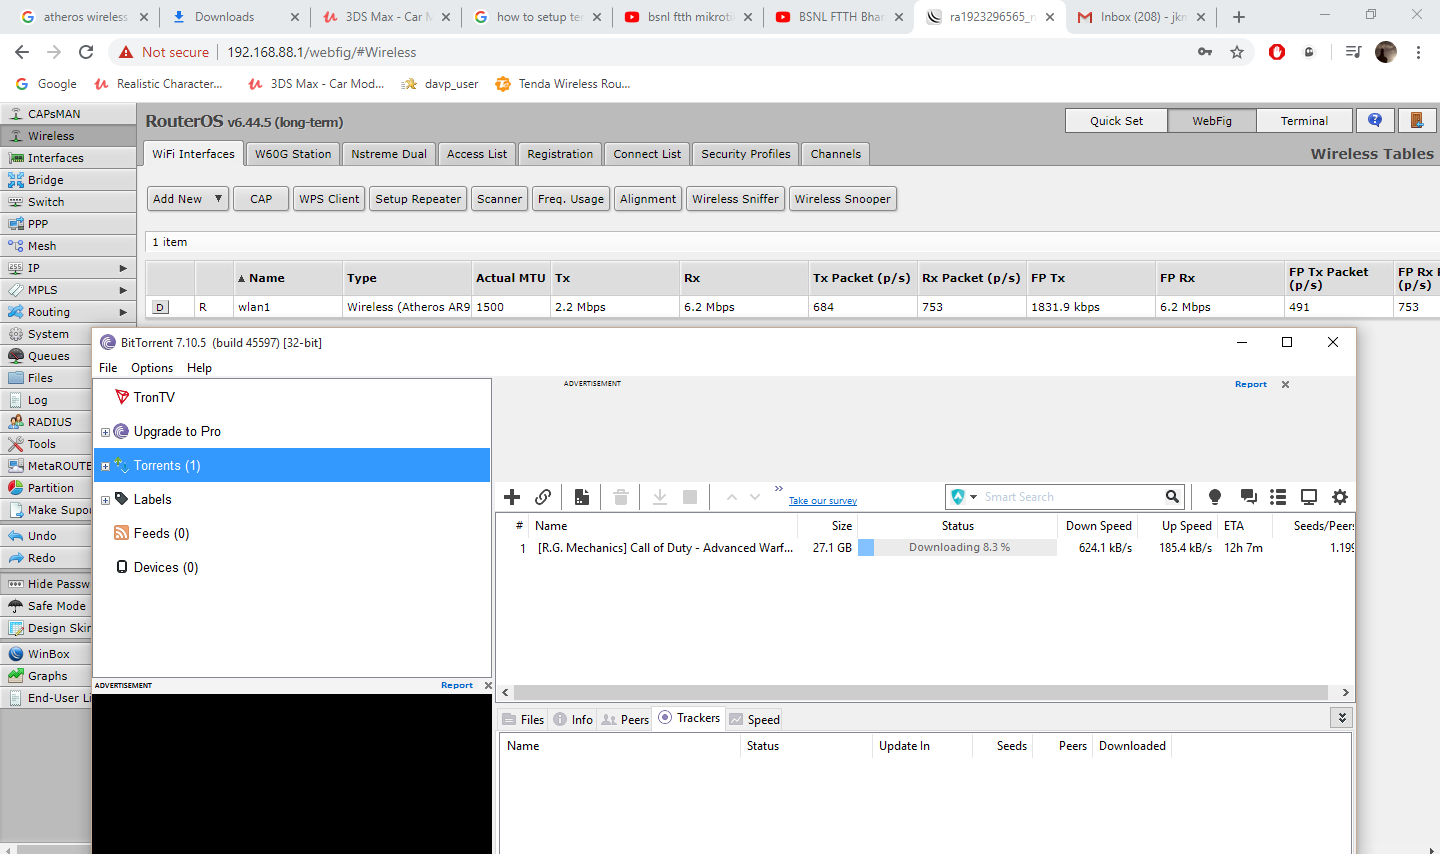
Task: Click the Chrome address bar URL
Action: [x=321, y=52]
